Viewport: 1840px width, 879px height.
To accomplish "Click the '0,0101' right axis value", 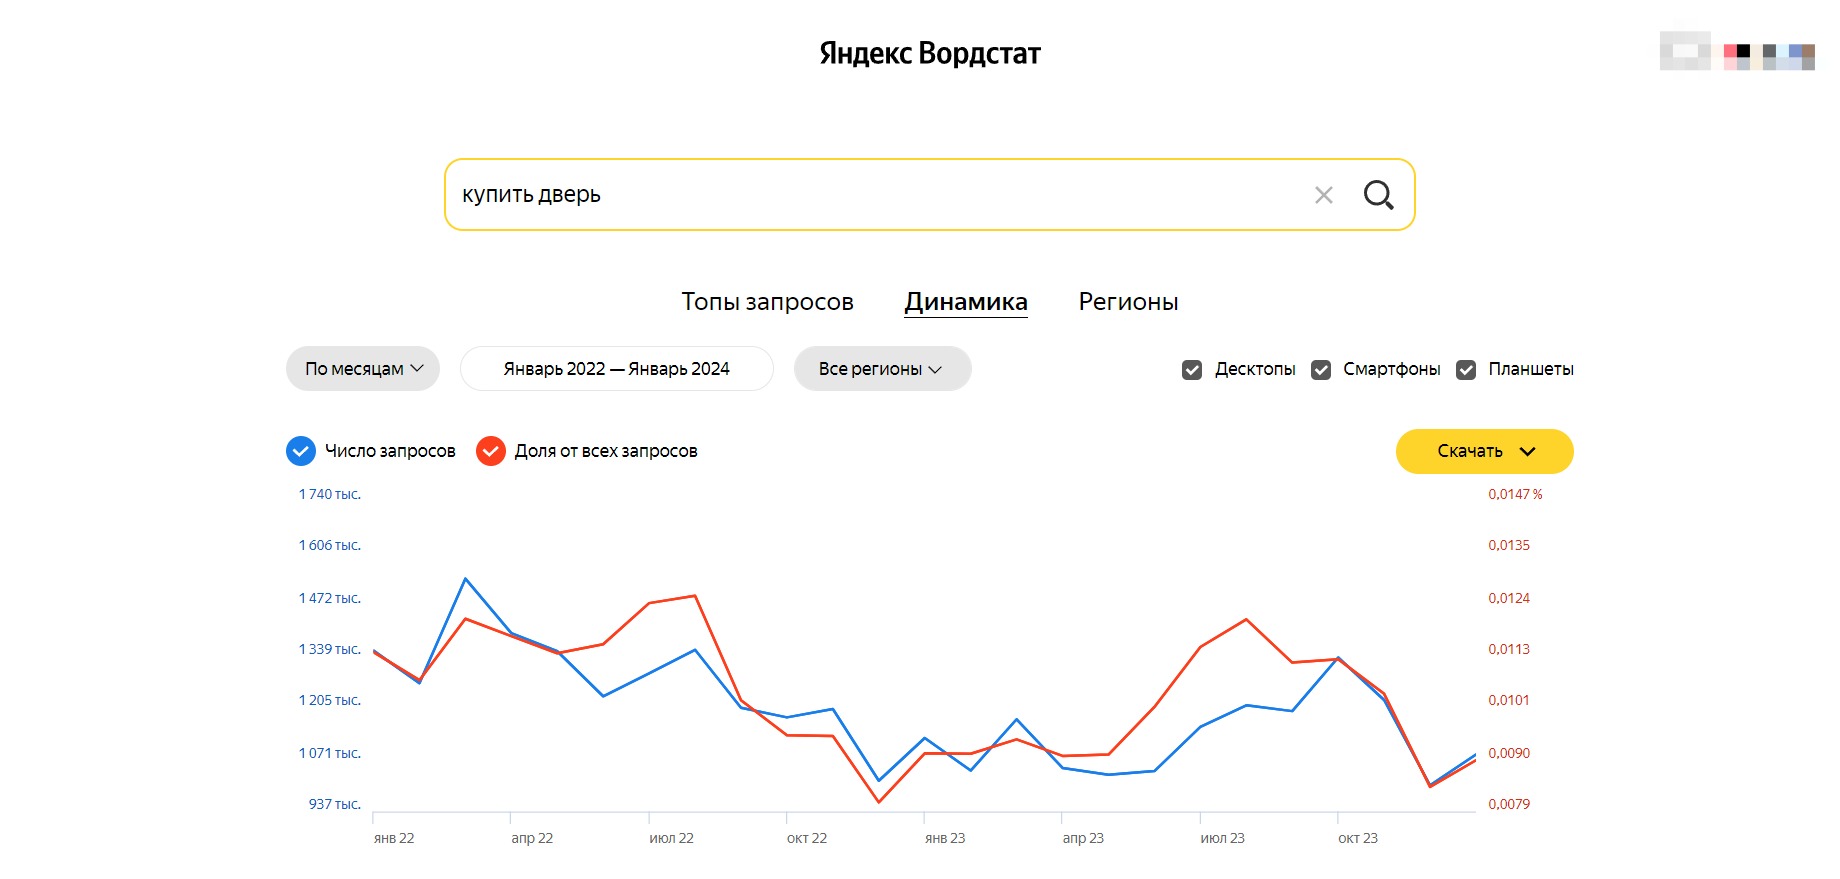I will [x=1509, y=700].
